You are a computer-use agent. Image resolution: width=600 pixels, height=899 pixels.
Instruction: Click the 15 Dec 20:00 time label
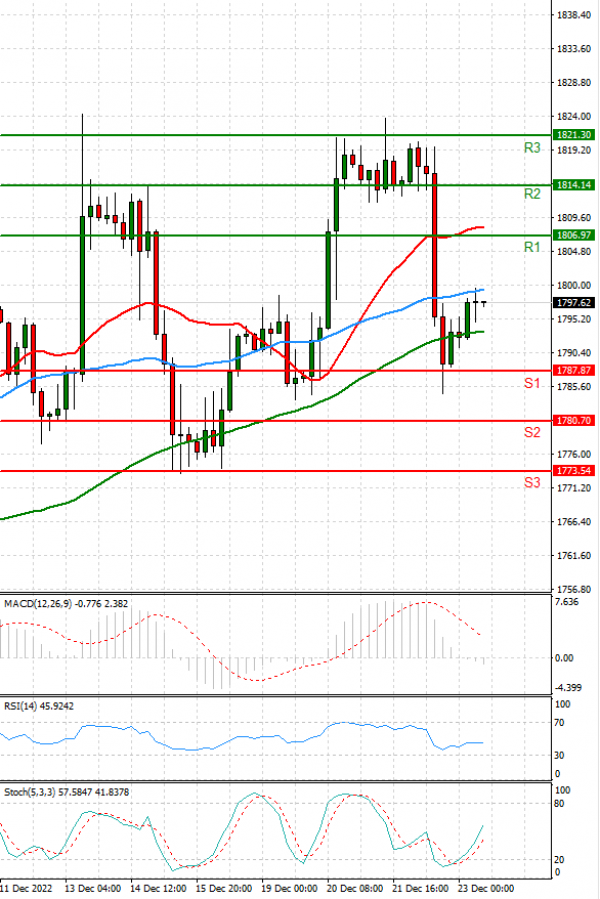[x=224, y=889]
